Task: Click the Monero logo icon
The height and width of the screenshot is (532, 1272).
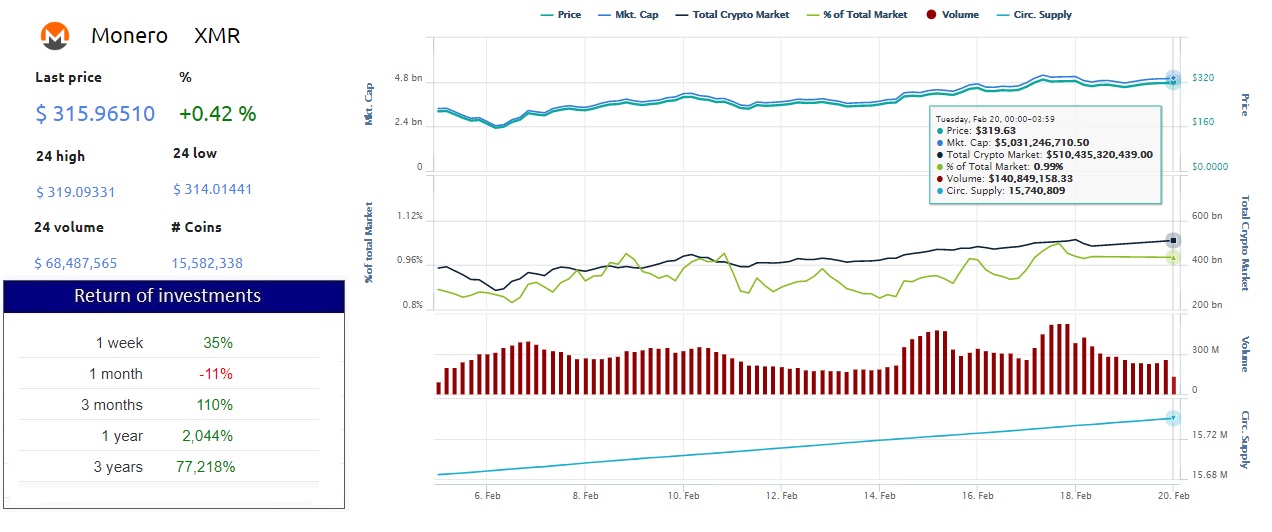Action: point(54,37)
